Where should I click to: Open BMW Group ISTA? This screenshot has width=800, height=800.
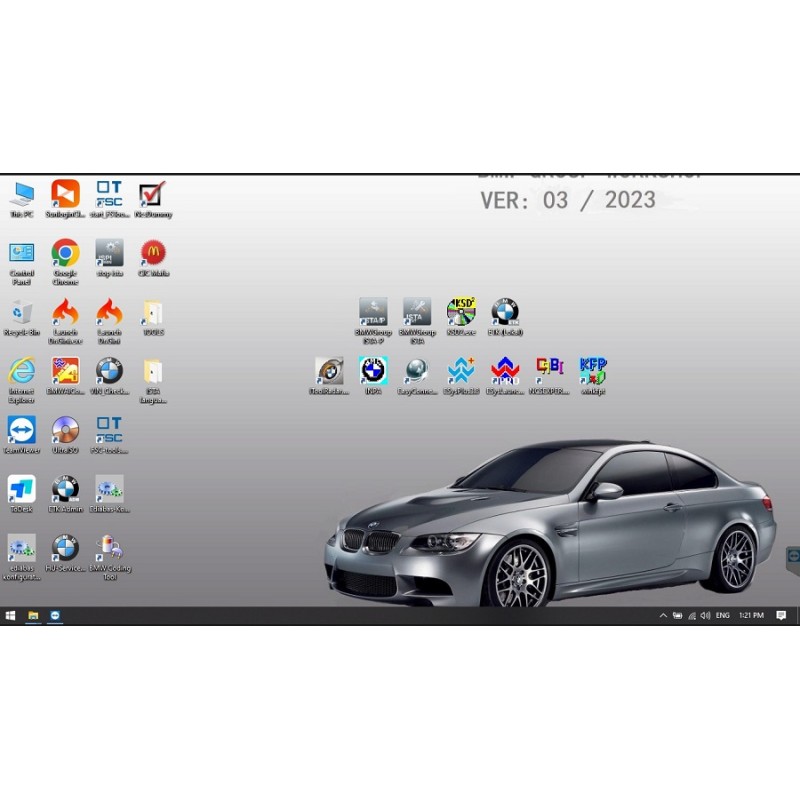pyautogui.click(x=416, y=310)
